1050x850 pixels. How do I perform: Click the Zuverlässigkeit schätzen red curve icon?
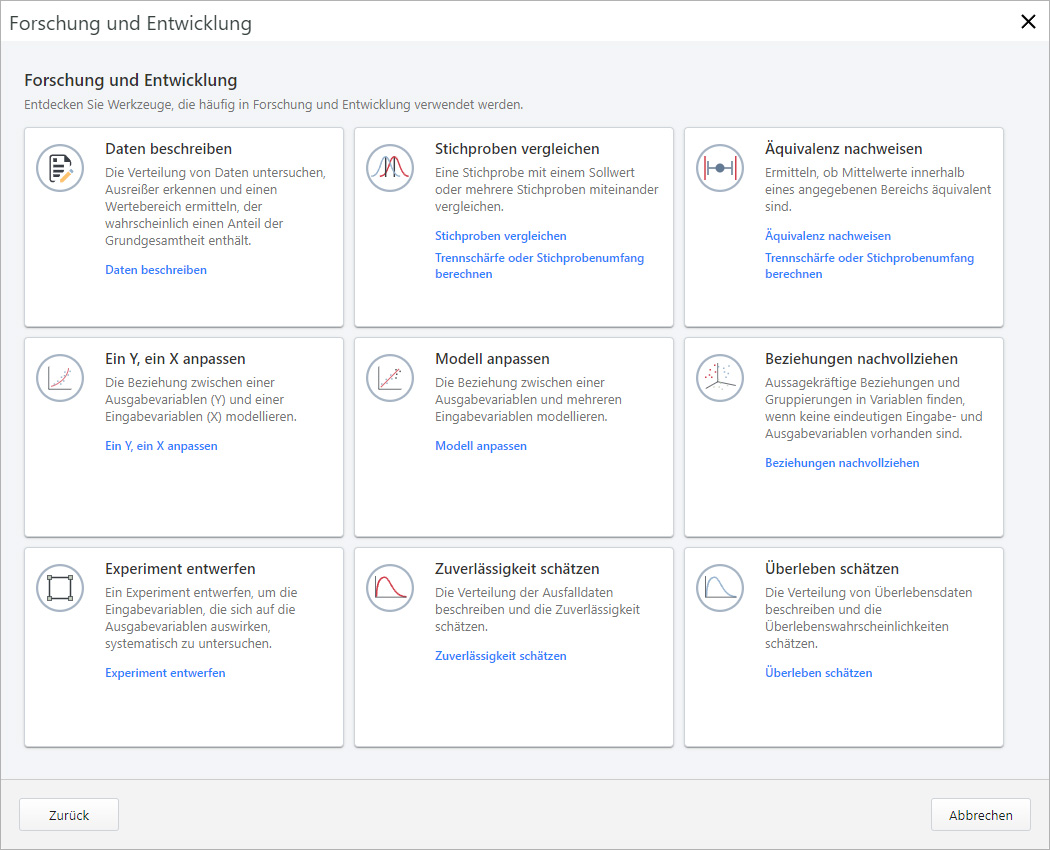coord(390,588)
